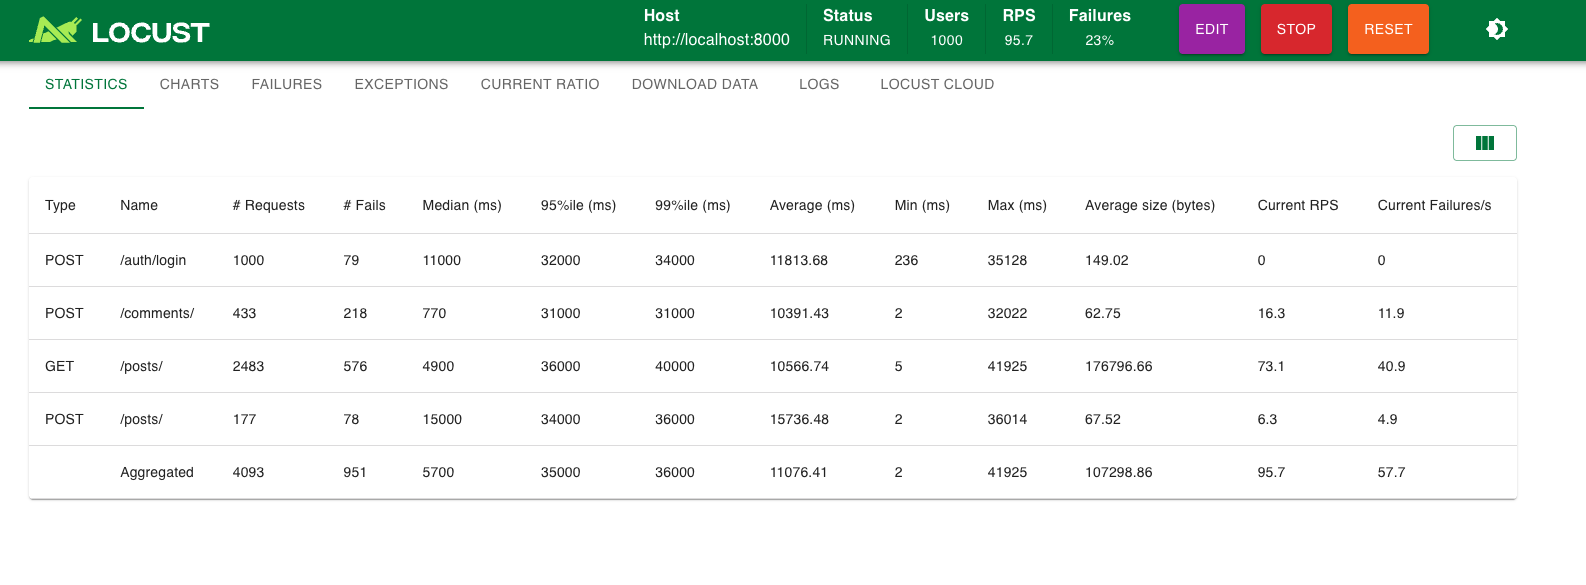Image resolution: width=1586 pixels, height=585 pixels.
Task: Open the FAILURES tab
Action: point(286,84)
